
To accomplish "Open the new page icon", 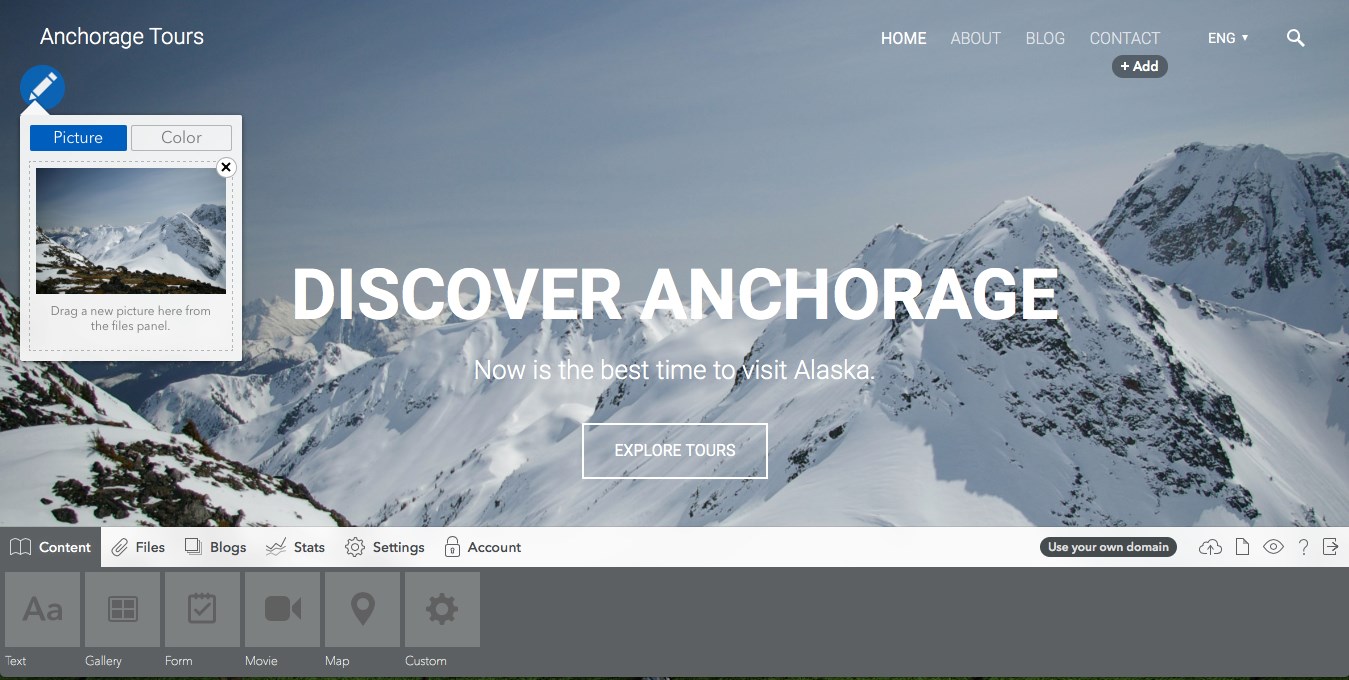I will [x=1242, y=547].
